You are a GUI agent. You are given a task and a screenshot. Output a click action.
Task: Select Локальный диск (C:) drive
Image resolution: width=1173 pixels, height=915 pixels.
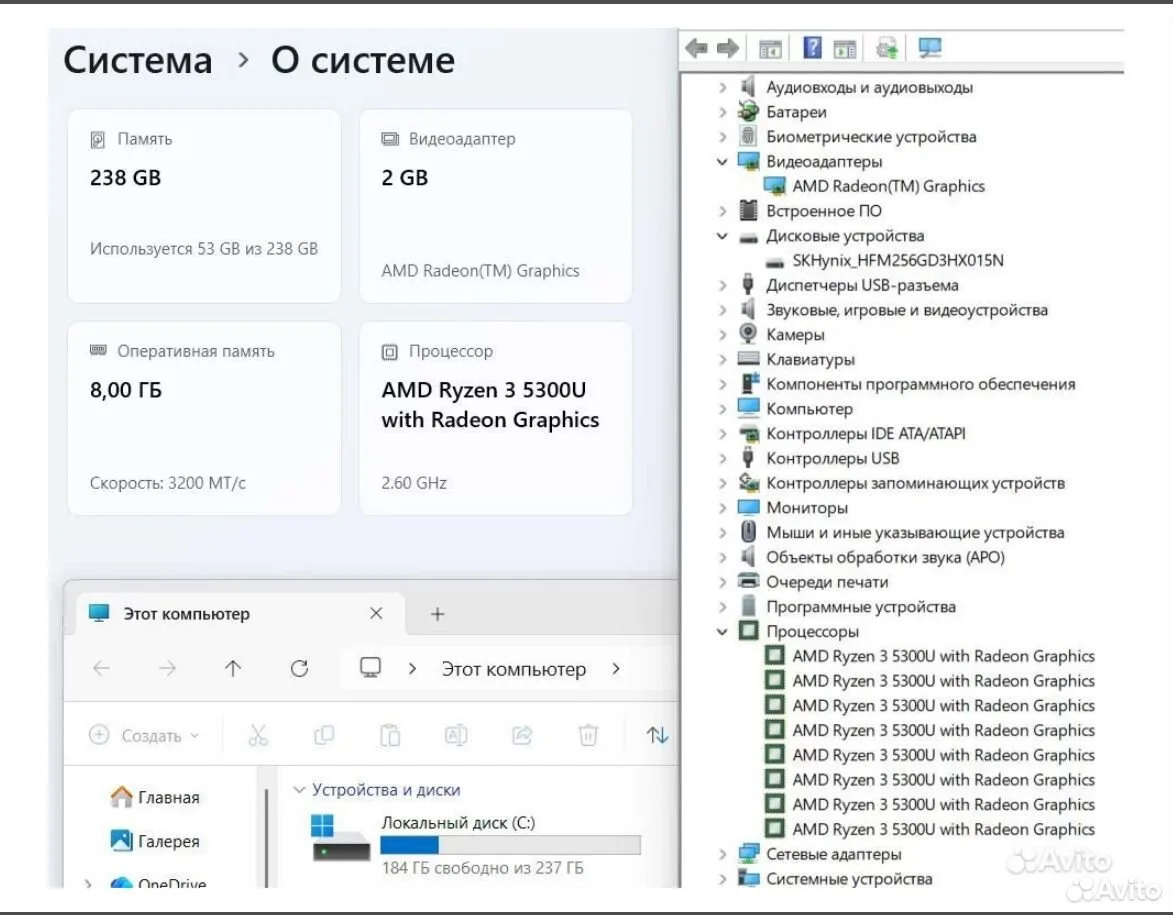[475, 845]
